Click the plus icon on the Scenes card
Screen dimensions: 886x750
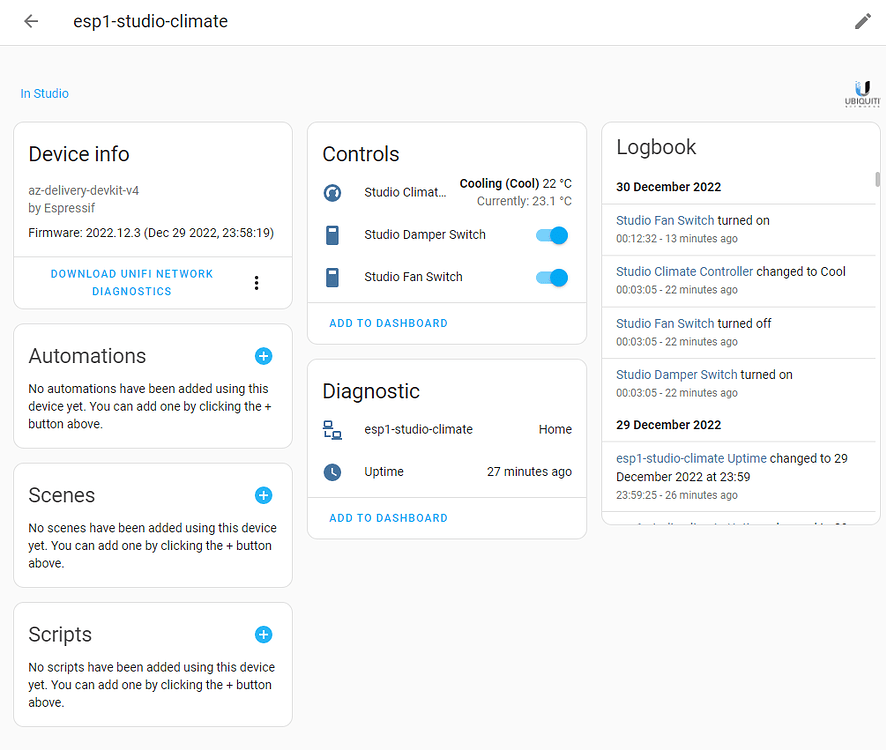pyautogui.click(x=263, y=495)
